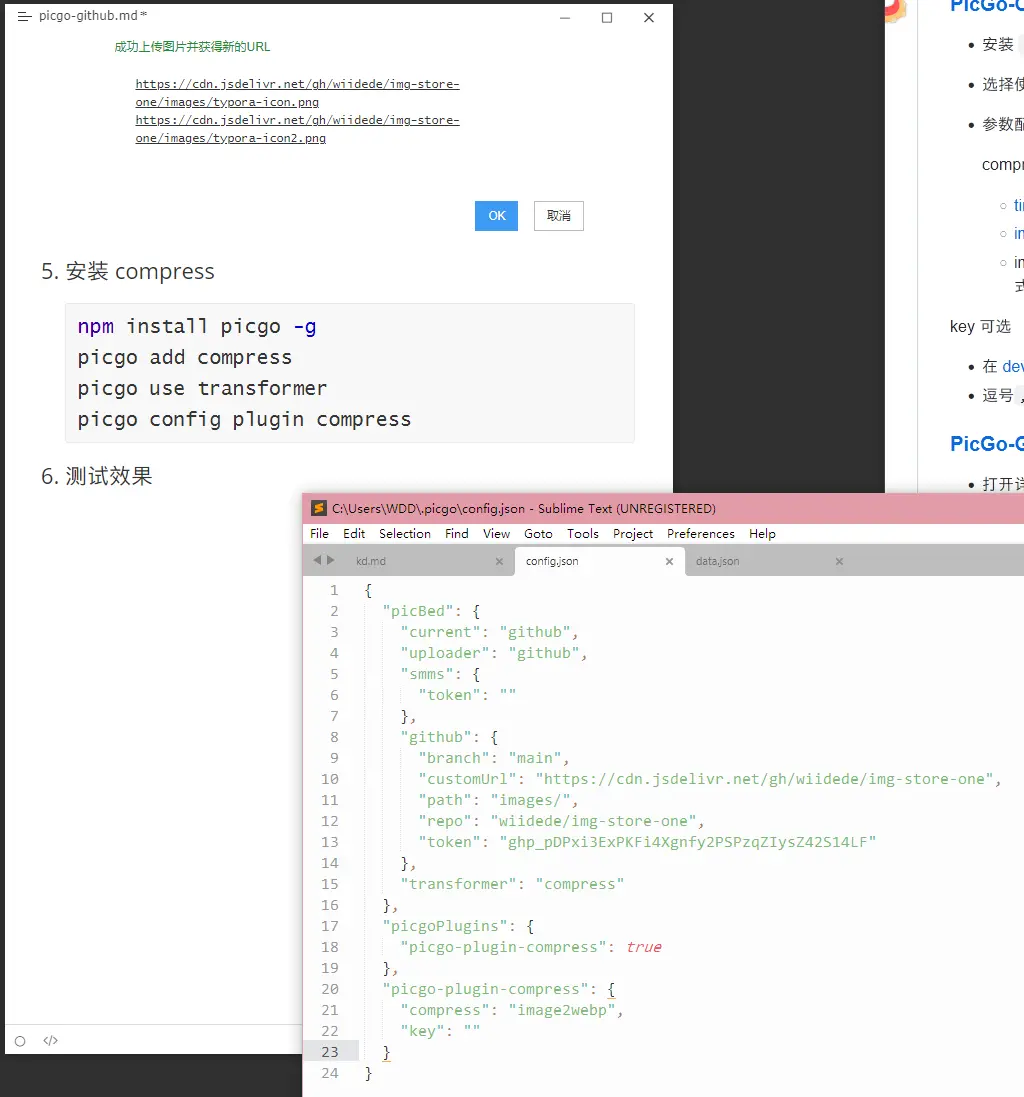Click the picgo-github.md title text
The image size is (1024, 1097).
(88, 15)
